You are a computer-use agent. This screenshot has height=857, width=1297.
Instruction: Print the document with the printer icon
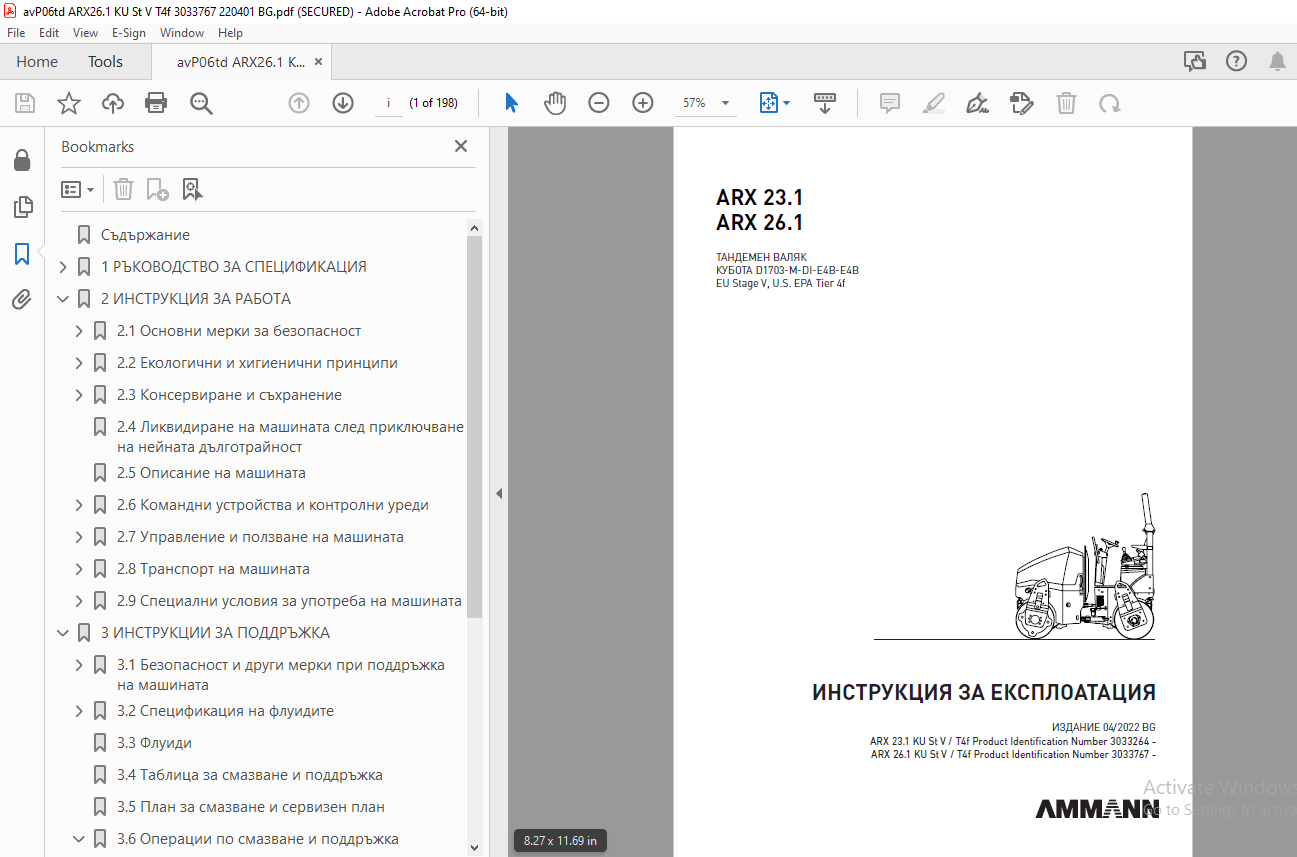point(156,103)
